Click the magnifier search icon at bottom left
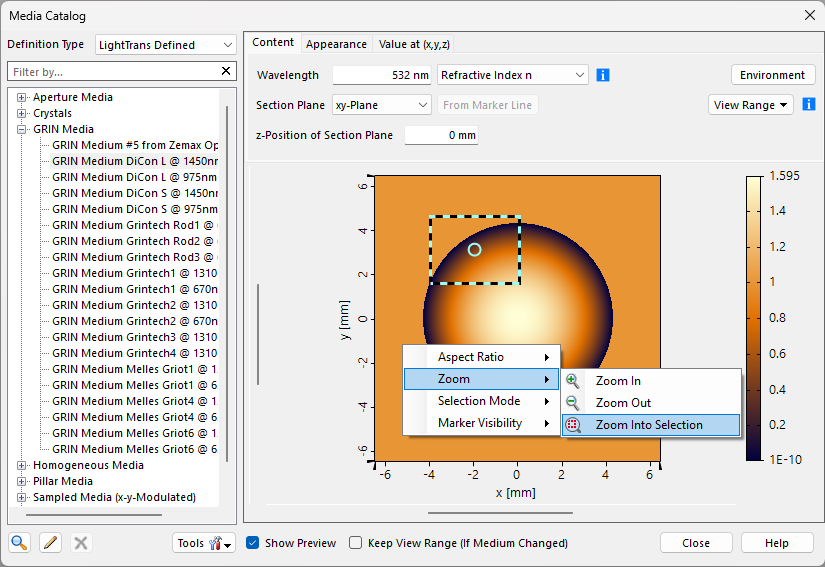Image resolution: width=825 pixels, height=567 pixels. pos(19,542)
